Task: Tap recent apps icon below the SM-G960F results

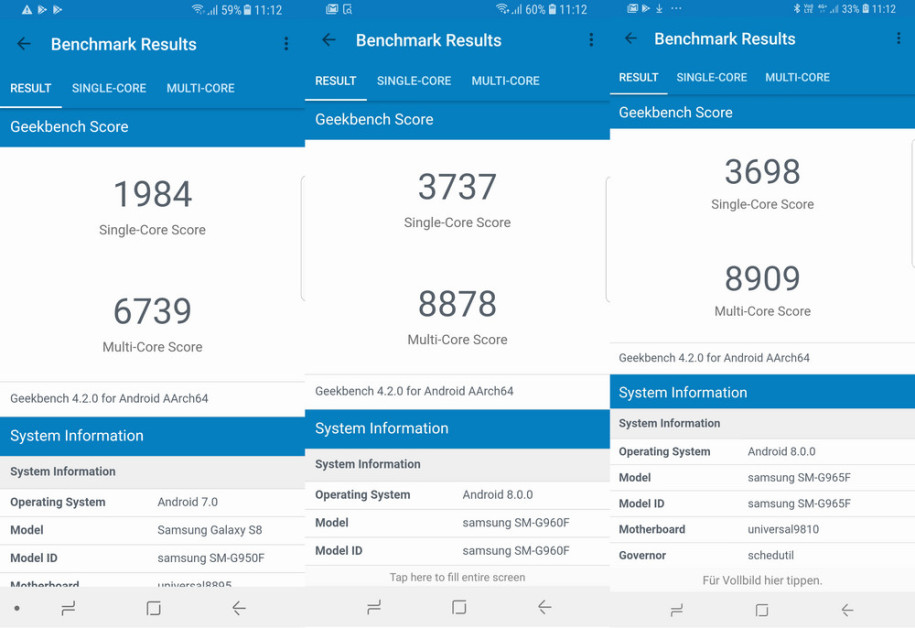Action: (374, 608)
